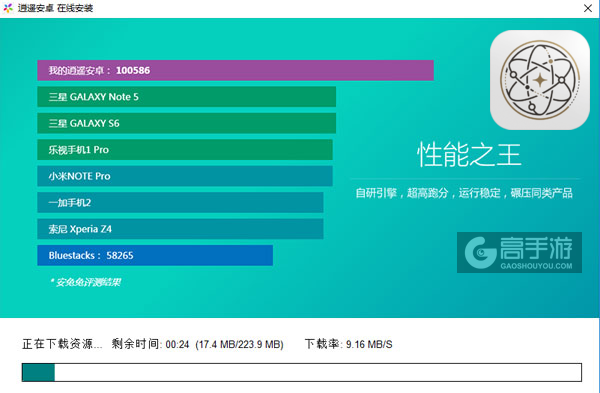The image size is (600, 393).
Task: Click the 逍遥安卓 在线安装 window title
Action: (55, 8)
